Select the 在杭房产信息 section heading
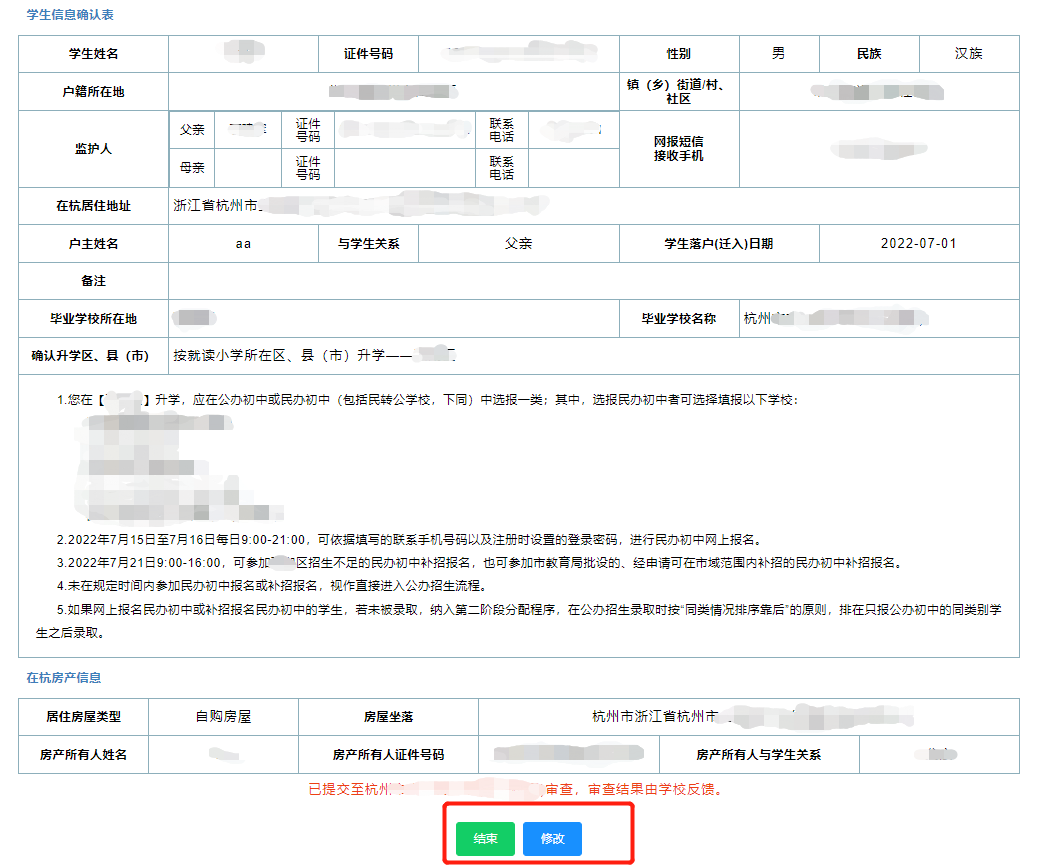 pyautogui.click(x=63, y=678)
